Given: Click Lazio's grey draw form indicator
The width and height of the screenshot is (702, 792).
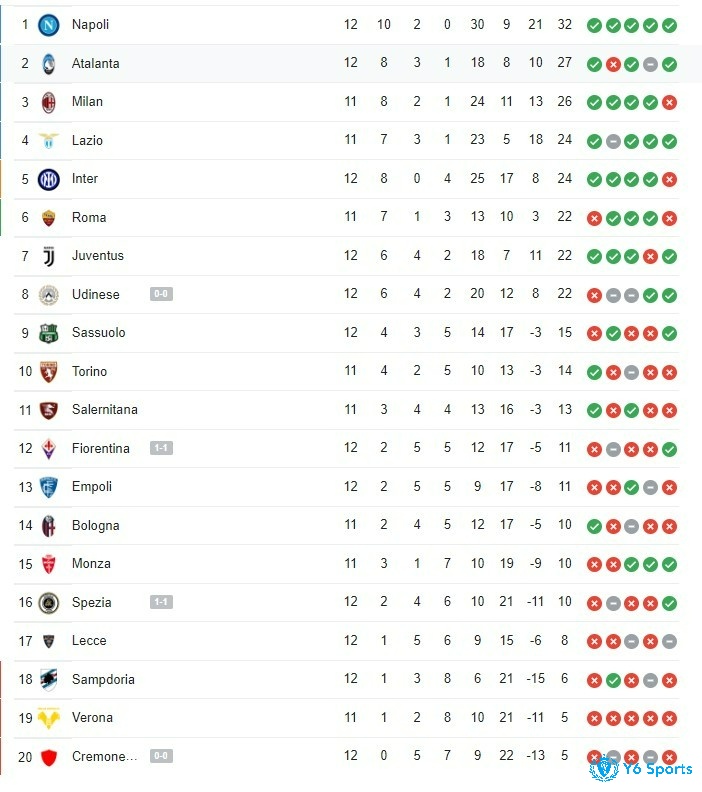Looking at the screenshot, I should 613,142.
